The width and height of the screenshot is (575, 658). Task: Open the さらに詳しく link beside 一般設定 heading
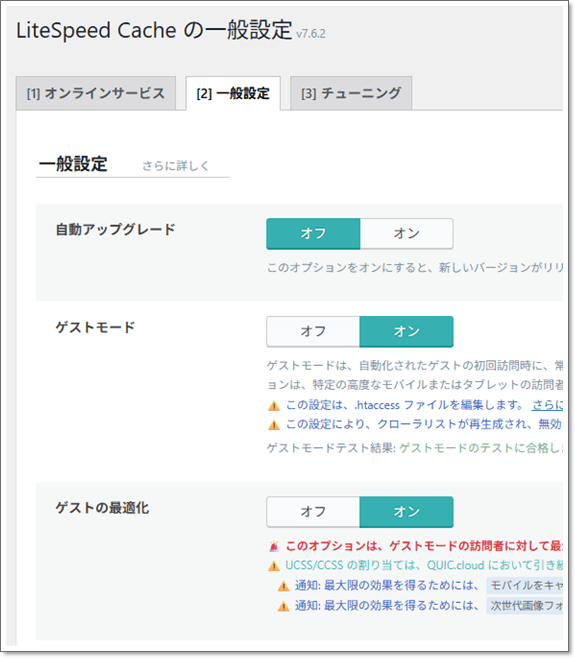click(175, 166)
